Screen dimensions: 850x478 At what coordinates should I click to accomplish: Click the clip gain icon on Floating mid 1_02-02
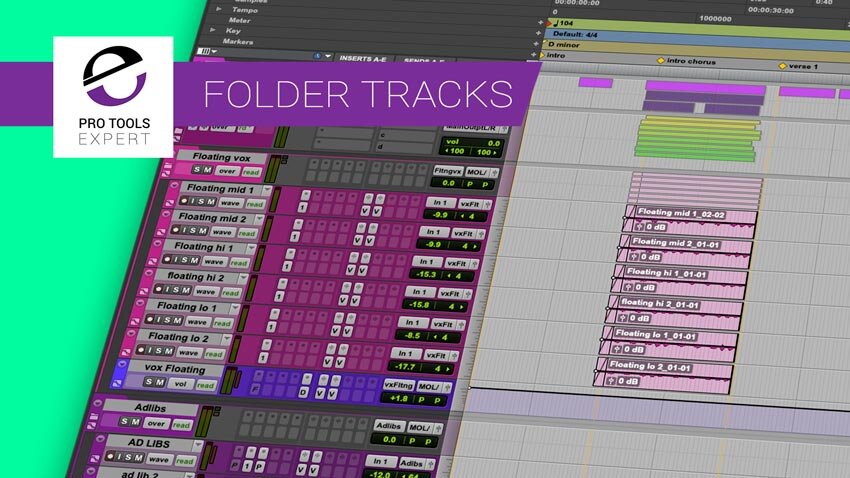pos(640,226)
